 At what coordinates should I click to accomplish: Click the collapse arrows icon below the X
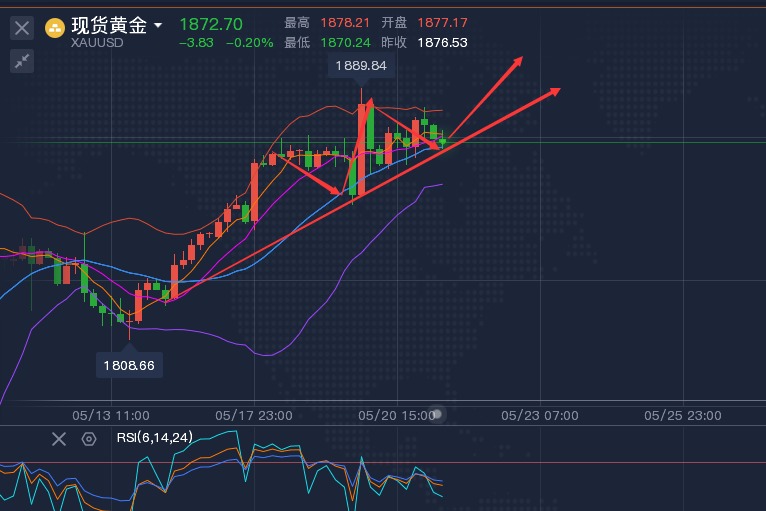coord(22,61)
